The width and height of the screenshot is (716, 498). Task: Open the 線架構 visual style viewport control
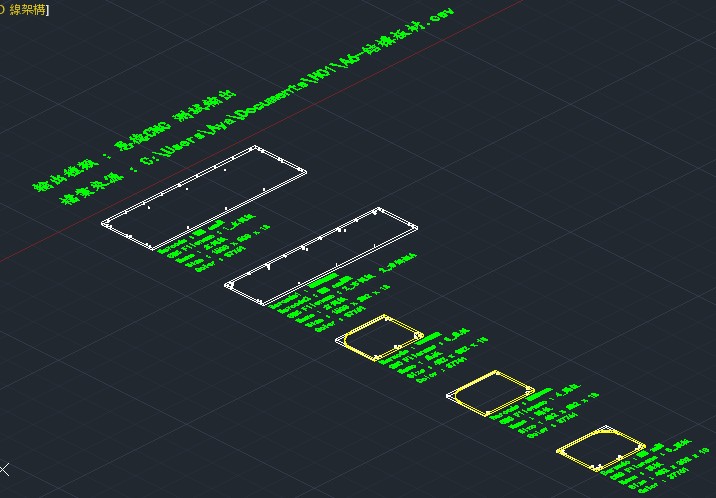coord(27,10)
